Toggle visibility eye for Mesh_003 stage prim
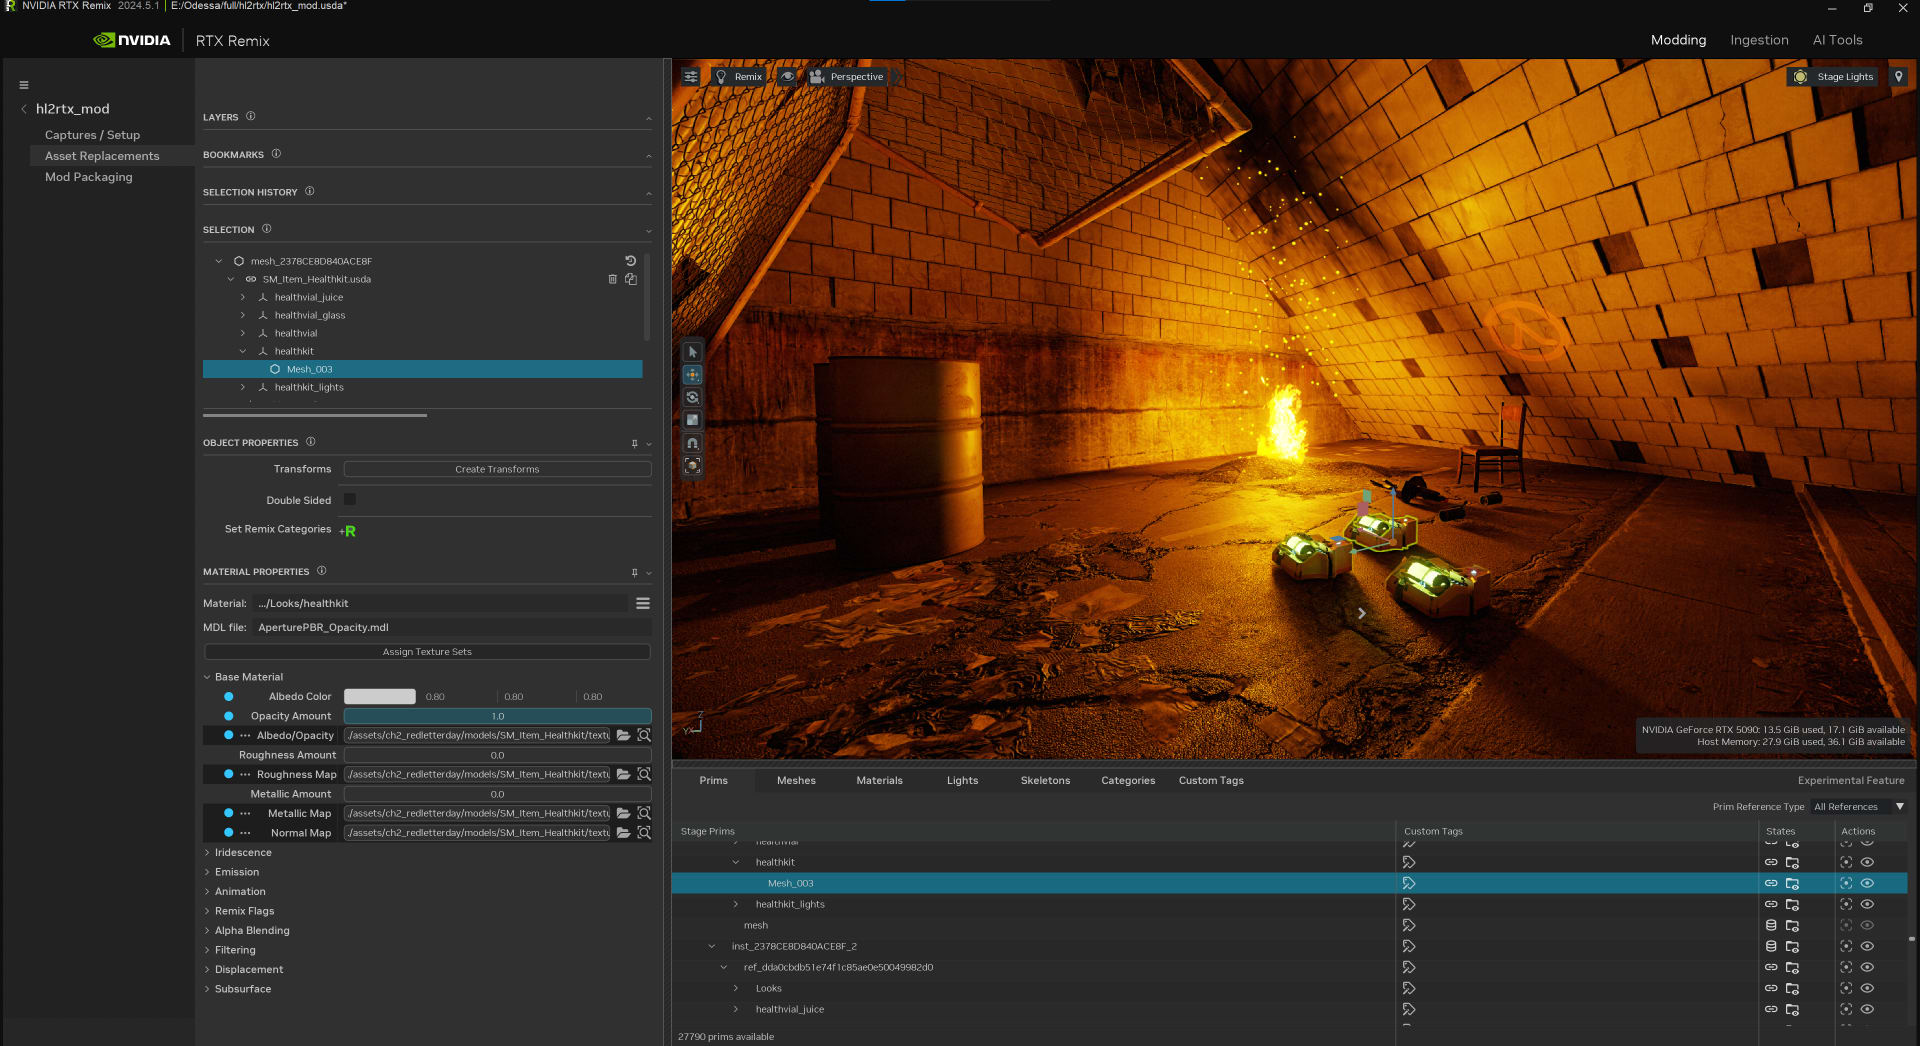 (x=1867, y=883)
